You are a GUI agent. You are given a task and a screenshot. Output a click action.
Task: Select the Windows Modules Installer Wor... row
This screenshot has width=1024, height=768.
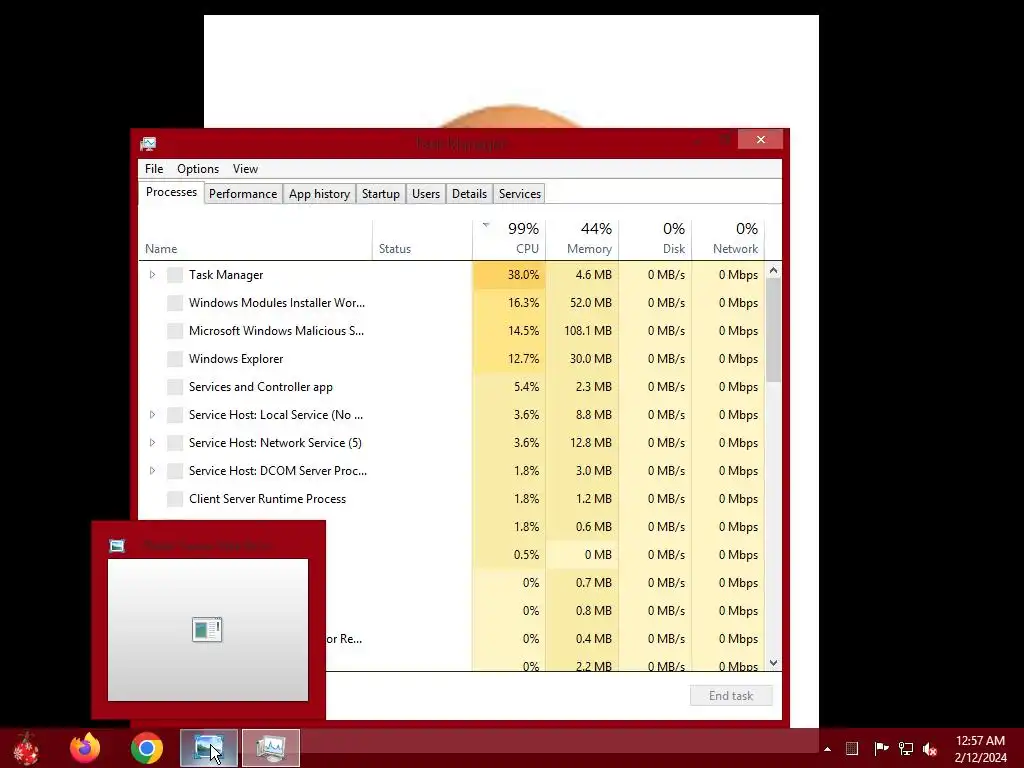(452, 303)
